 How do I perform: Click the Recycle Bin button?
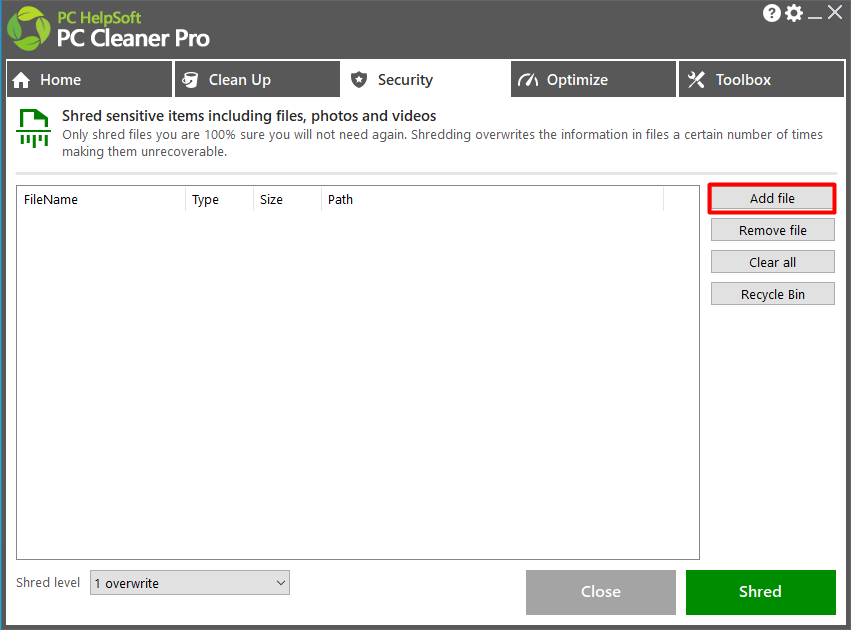[773, 294]
